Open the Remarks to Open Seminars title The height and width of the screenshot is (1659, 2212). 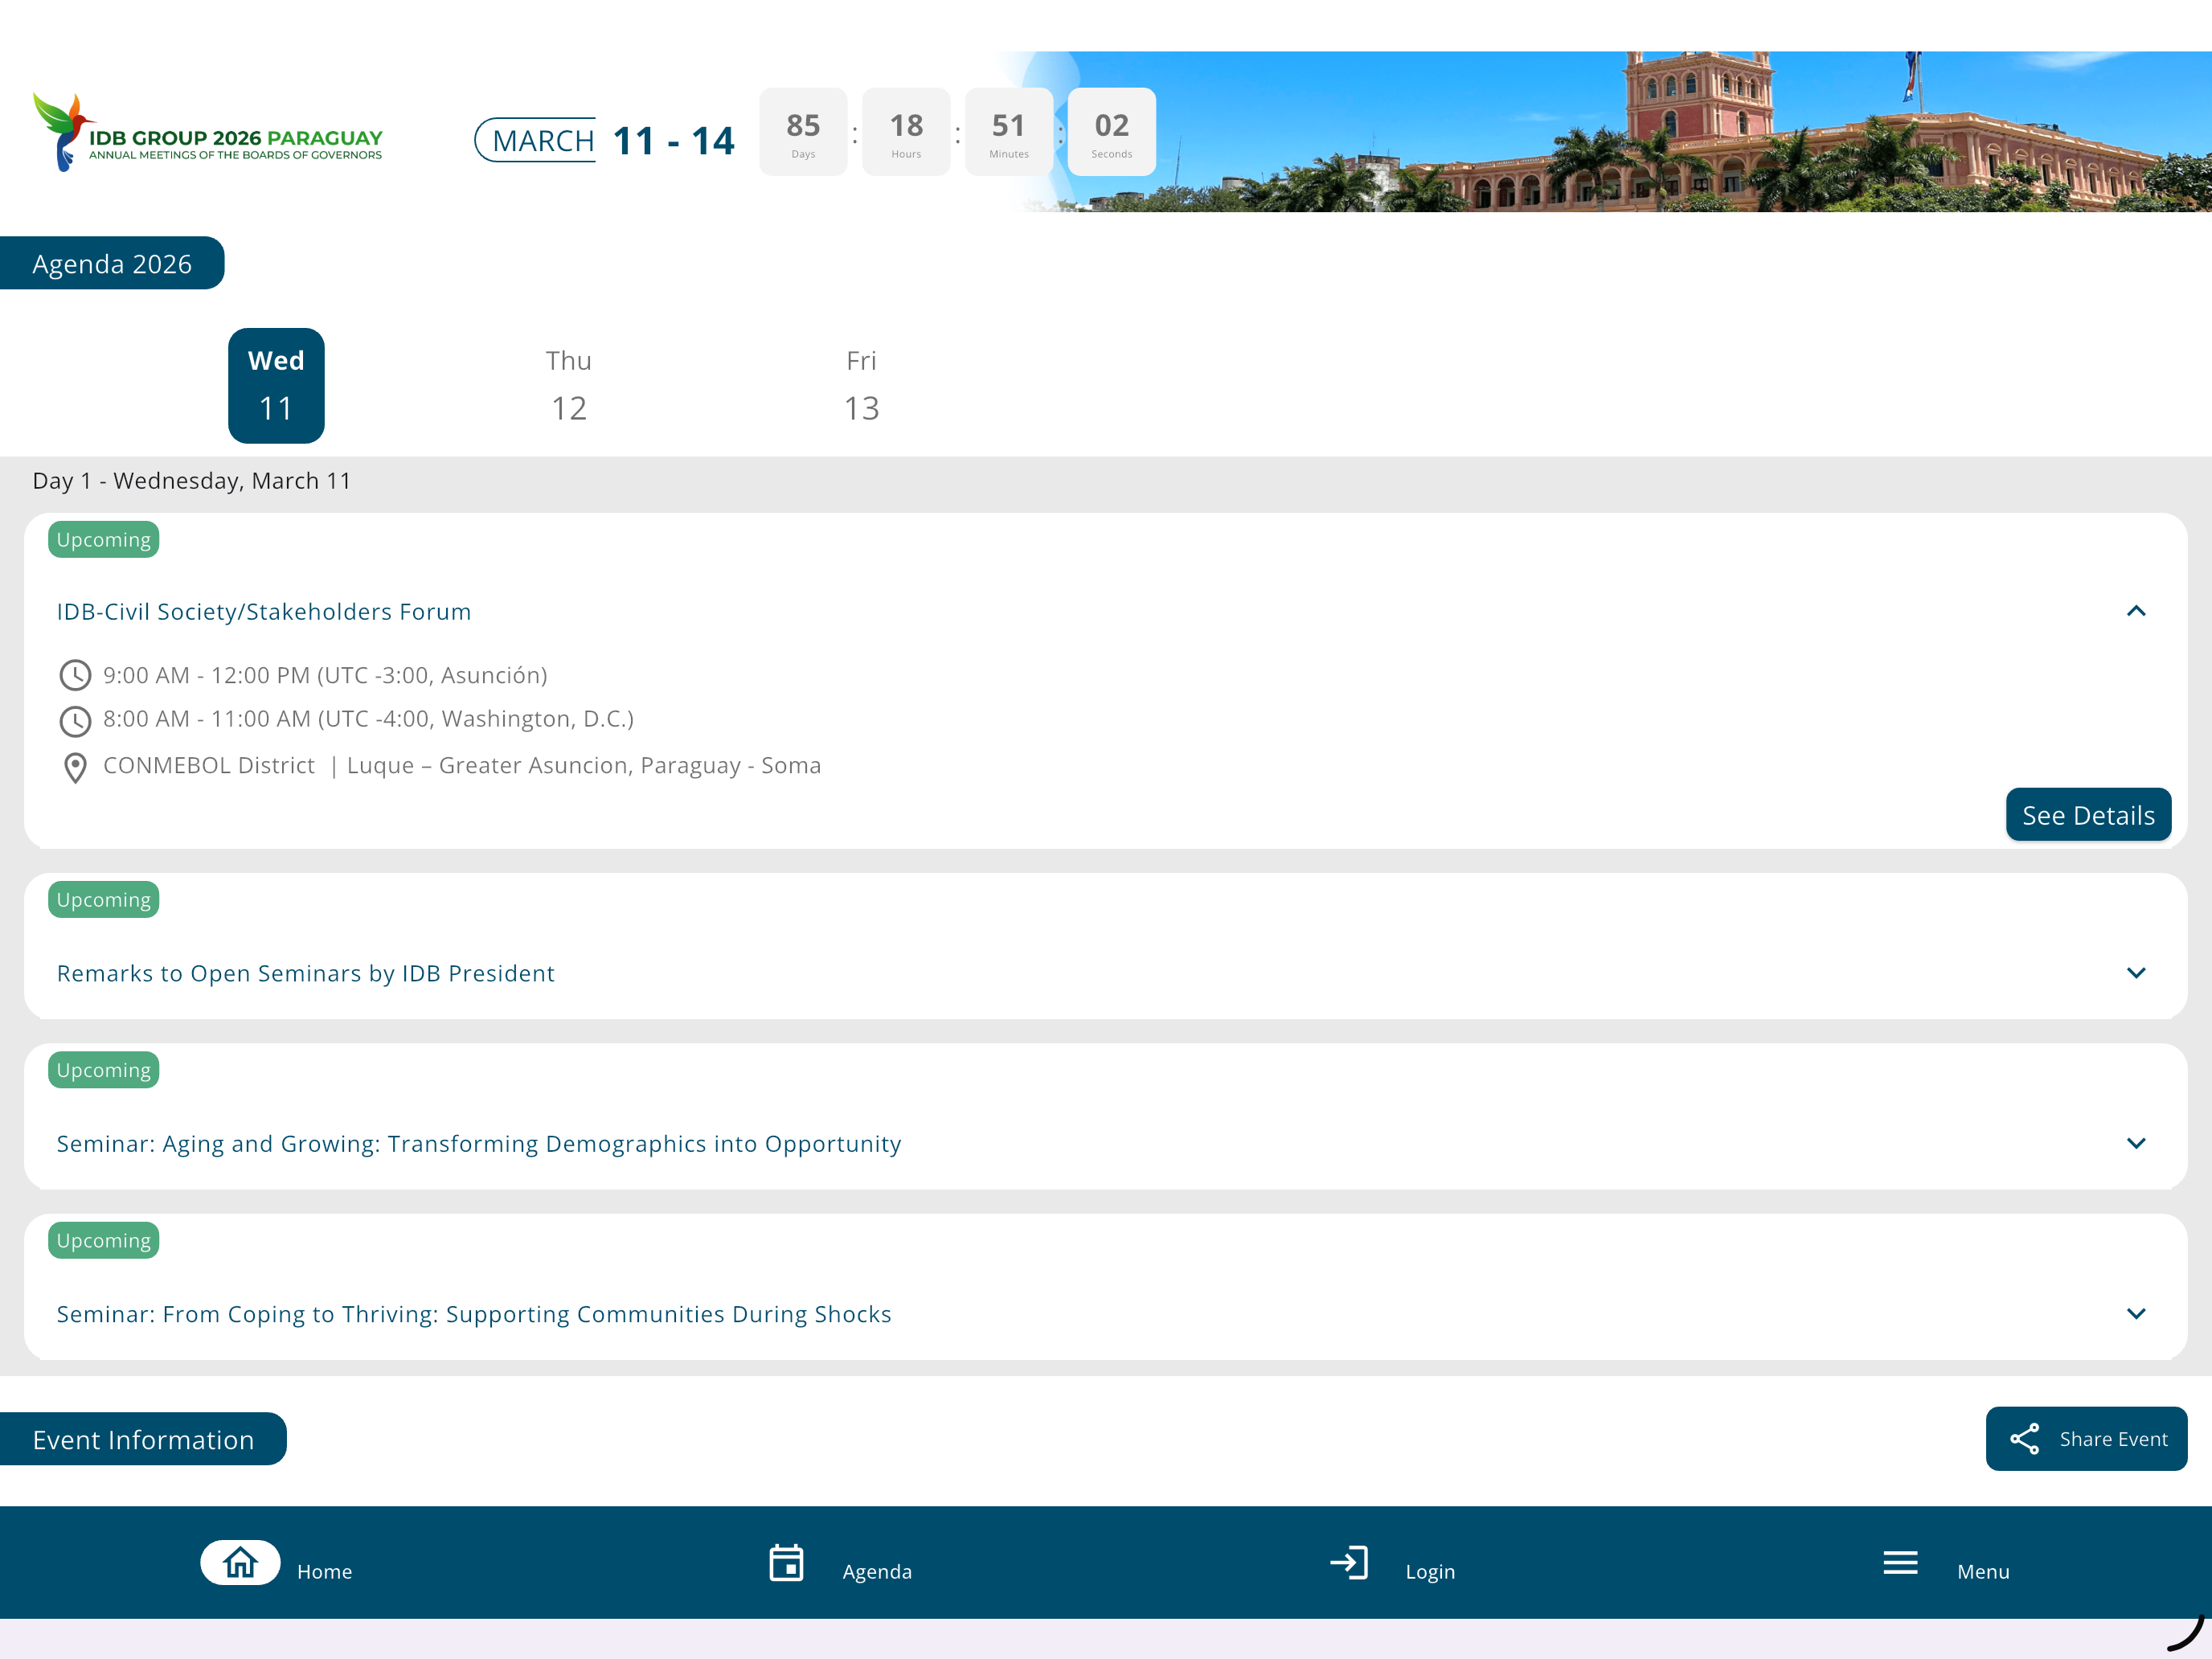[306, 973]
